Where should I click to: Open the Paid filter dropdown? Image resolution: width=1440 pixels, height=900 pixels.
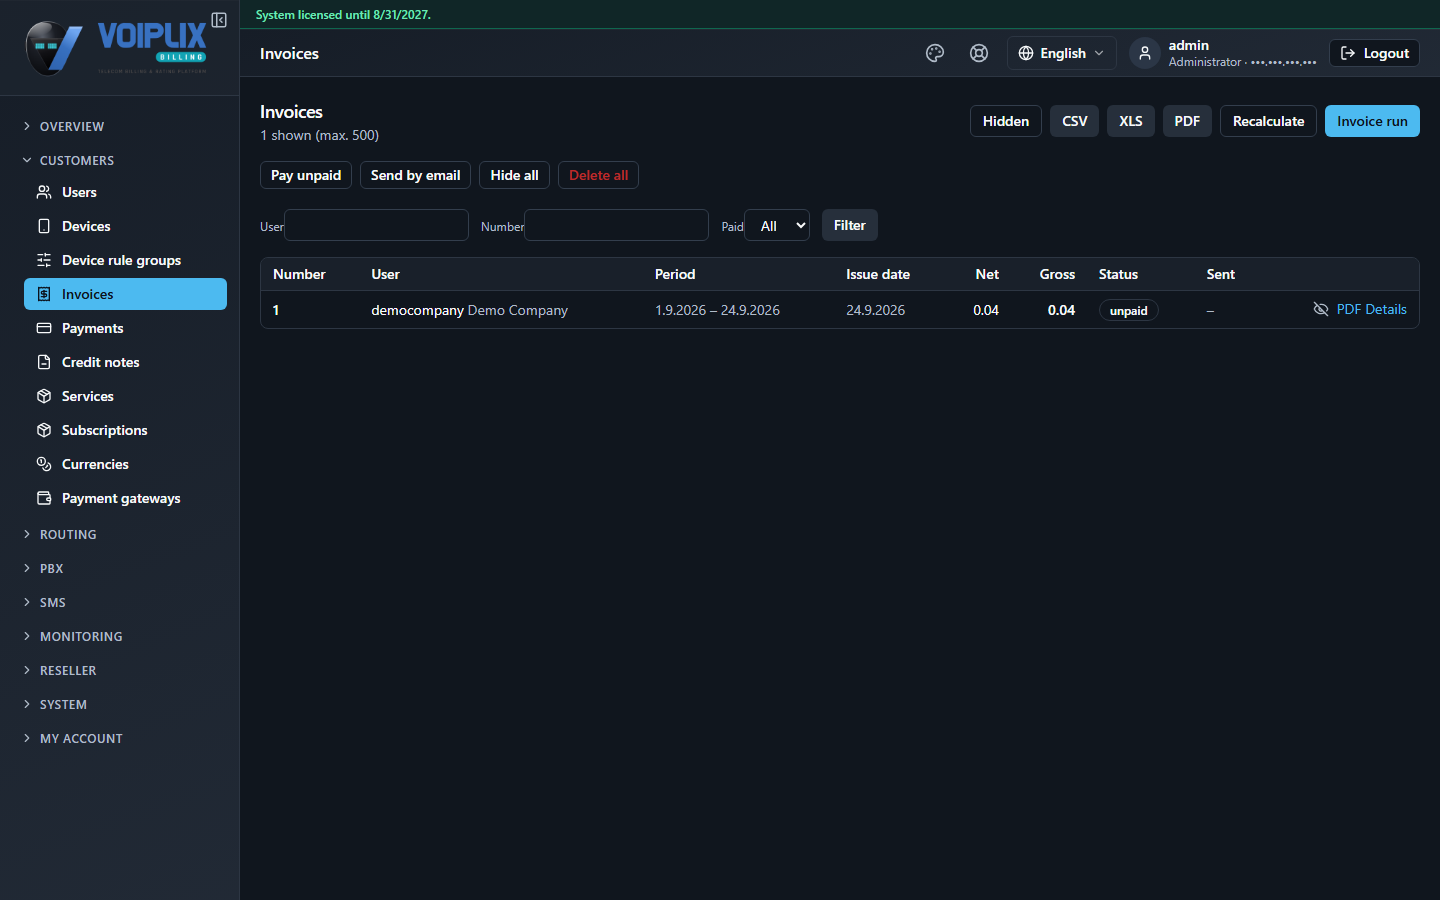(x=777, y=225)
